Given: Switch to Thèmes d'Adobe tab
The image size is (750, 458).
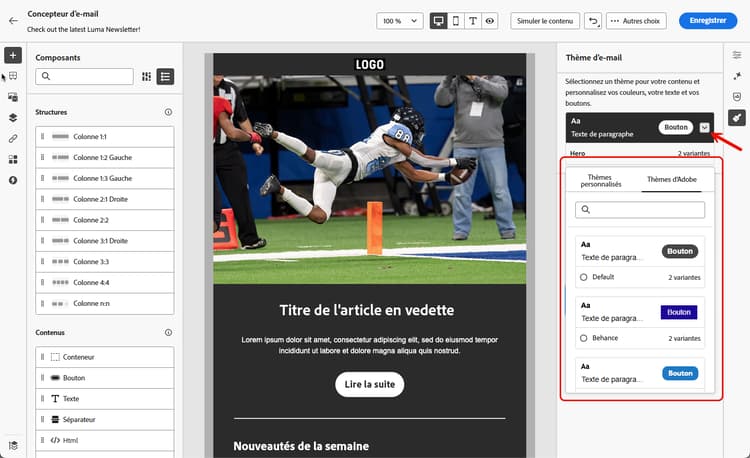Looking at the screenshot, I should pos(672,179).
